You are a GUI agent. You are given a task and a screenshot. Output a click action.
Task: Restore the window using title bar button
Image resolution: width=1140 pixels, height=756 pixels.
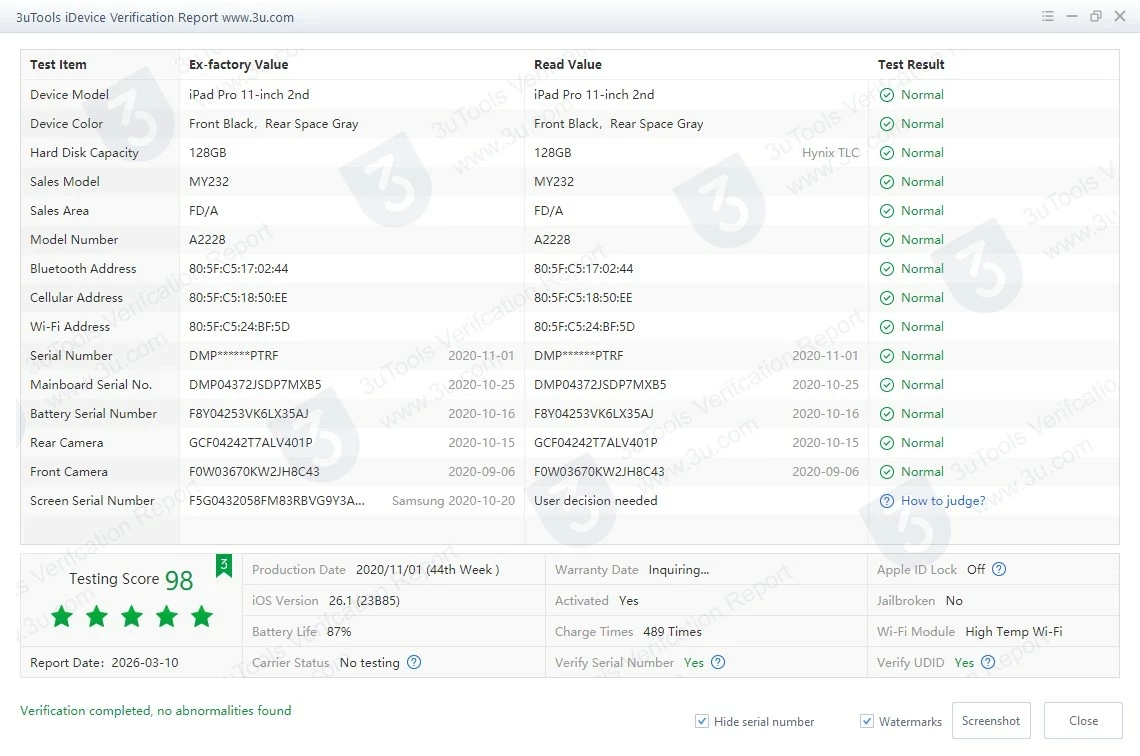point(1096,17)
